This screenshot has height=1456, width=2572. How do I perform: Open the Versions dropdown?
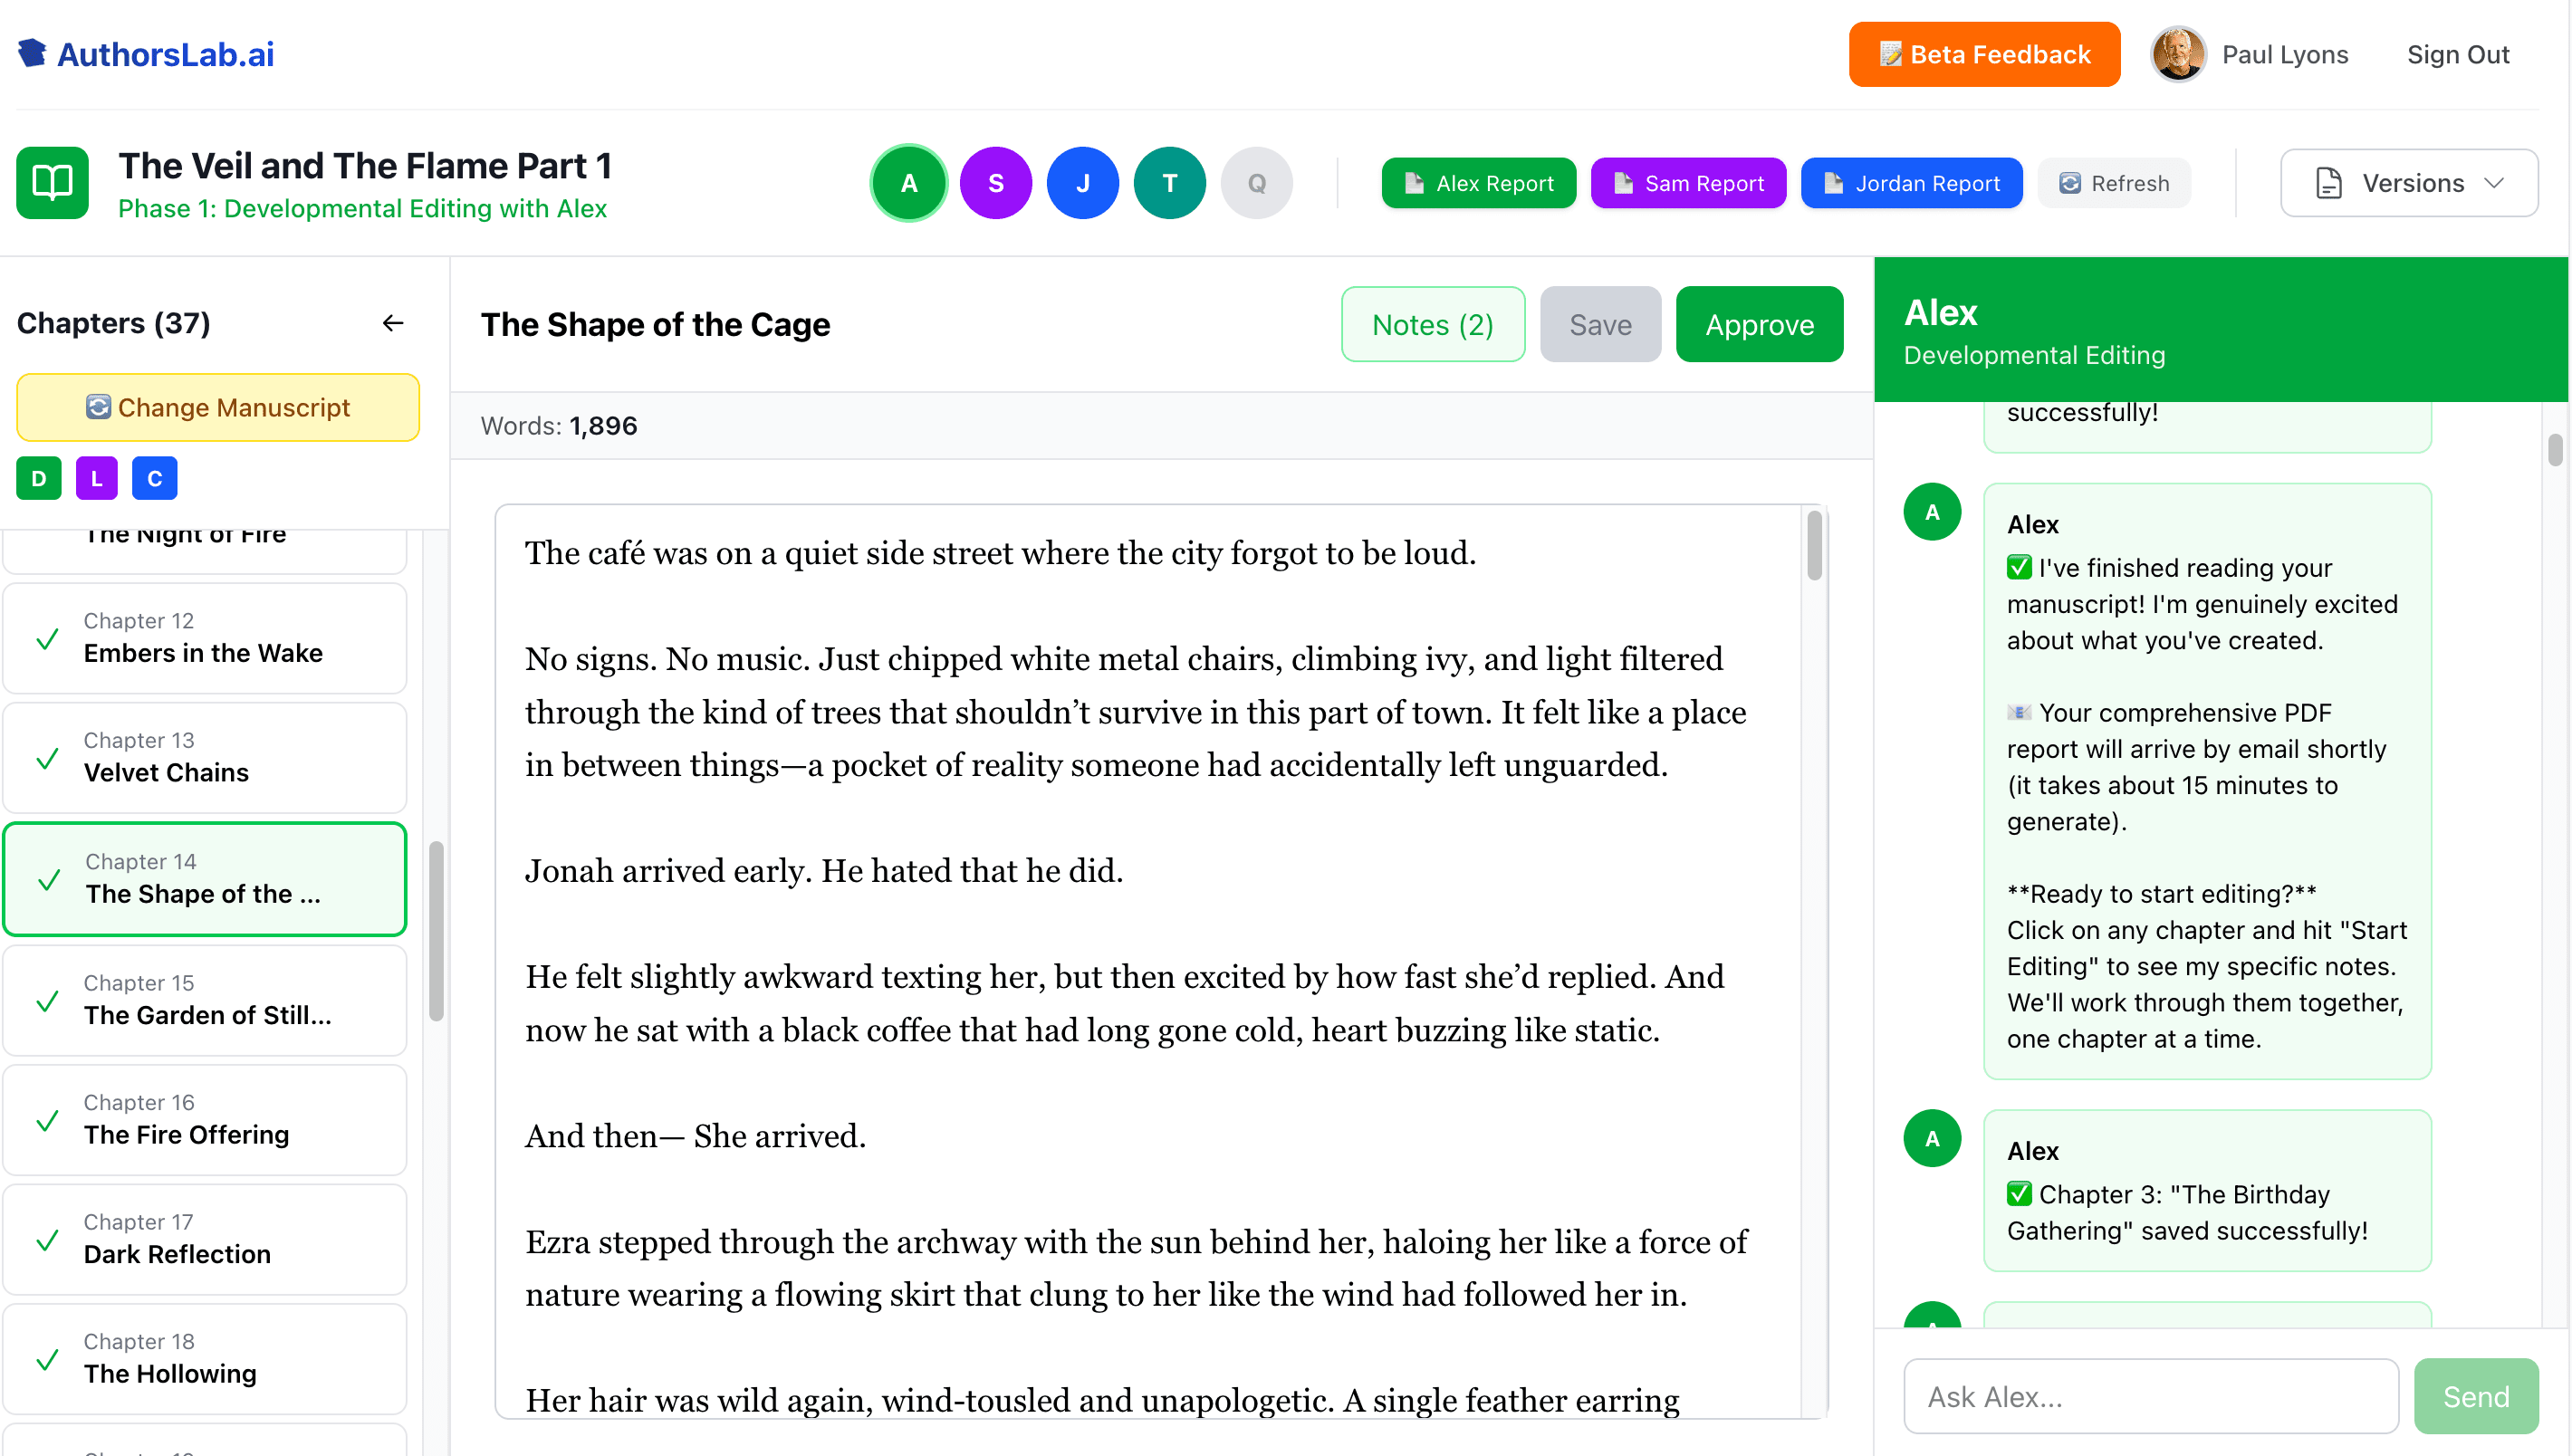(2409, 182)
